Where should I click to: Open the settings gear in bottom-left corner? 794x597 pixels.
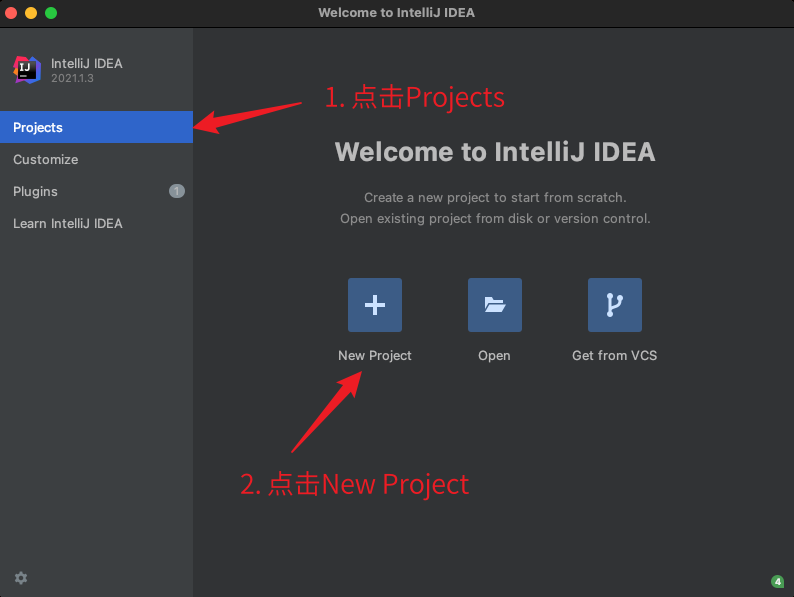click(21, 578)
